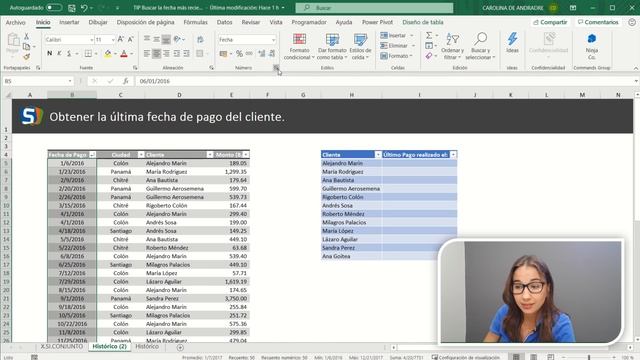Toggle Italic (K) formatting
Image resolution: width=640 pixels, height=360 pixels.
(x=59, y=53)
